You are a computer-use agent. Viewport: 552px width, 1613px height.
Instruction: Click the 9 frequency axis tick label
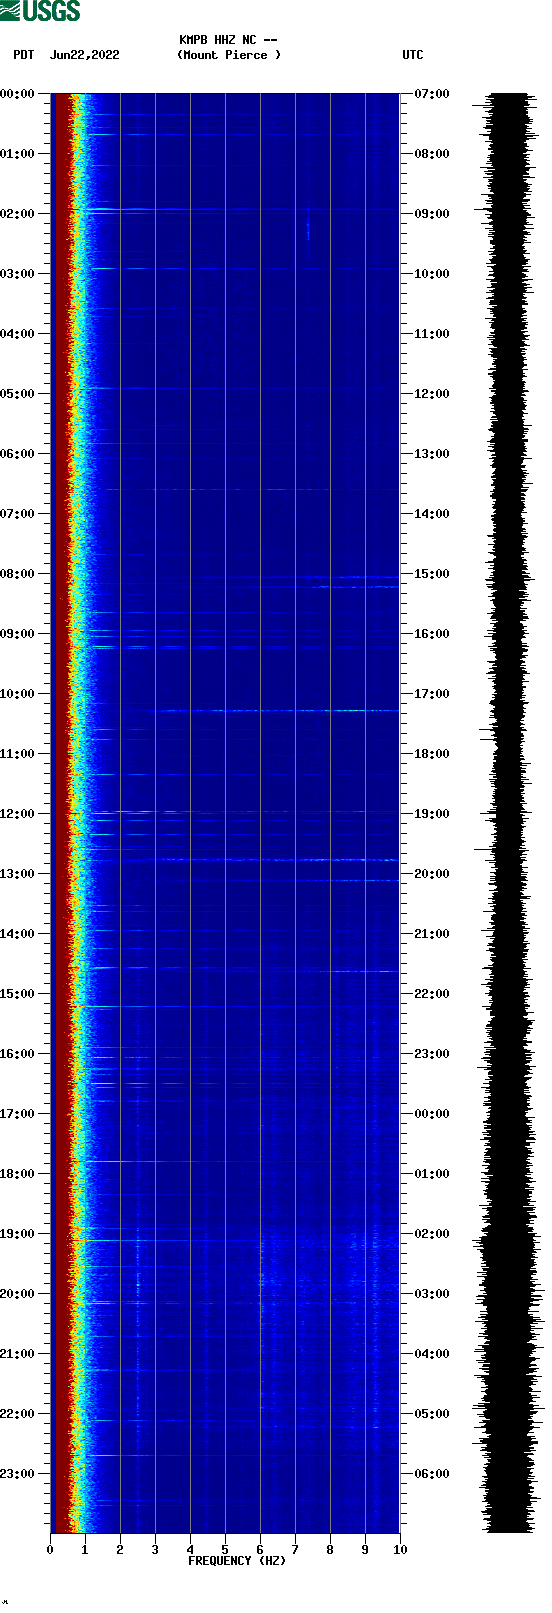[365, 1550]
